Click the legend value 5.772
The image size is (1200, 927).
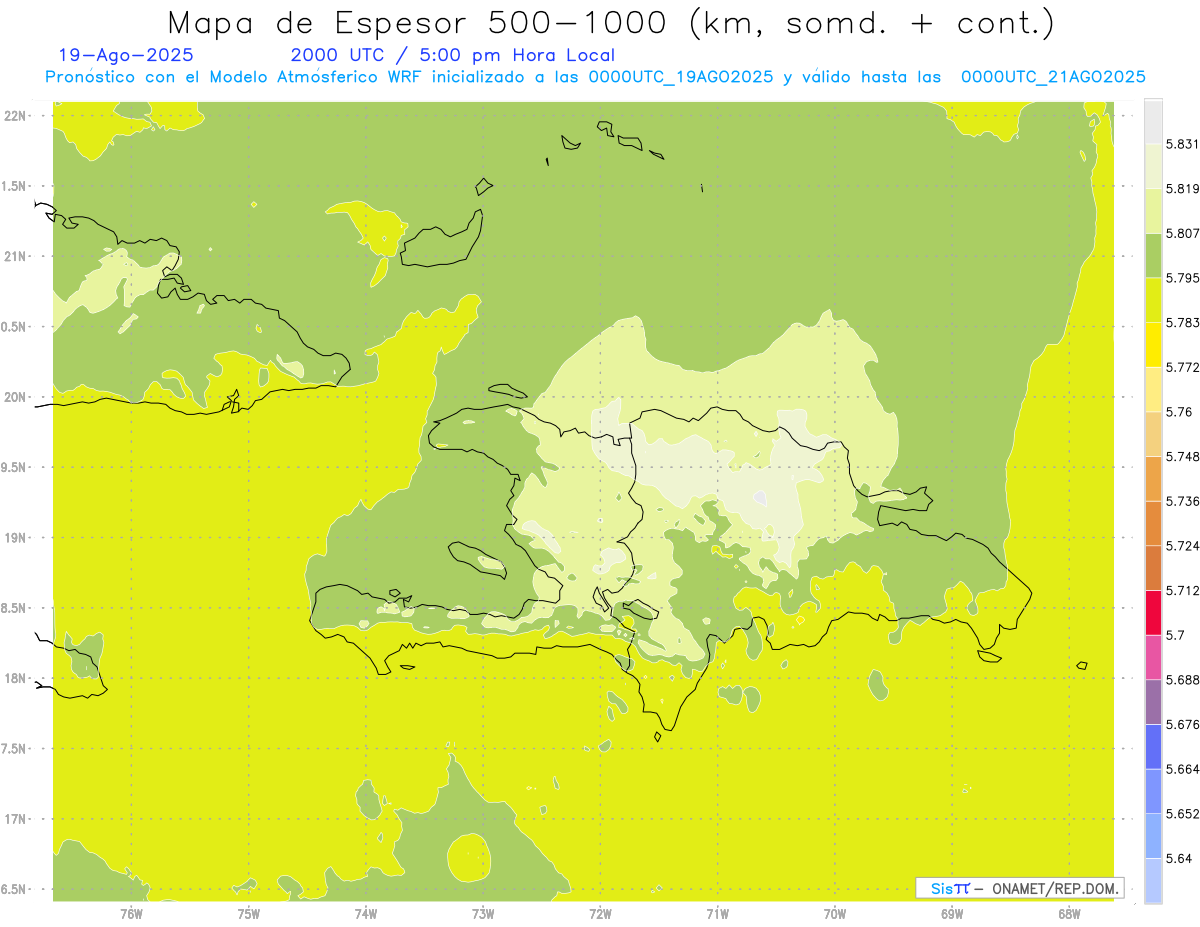coord(1183,367)
